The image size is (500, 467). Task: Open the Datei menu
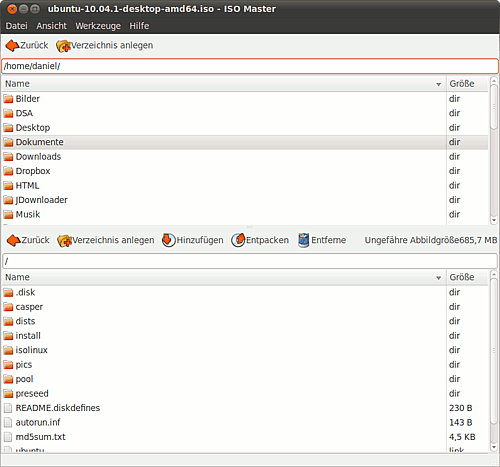16,26
